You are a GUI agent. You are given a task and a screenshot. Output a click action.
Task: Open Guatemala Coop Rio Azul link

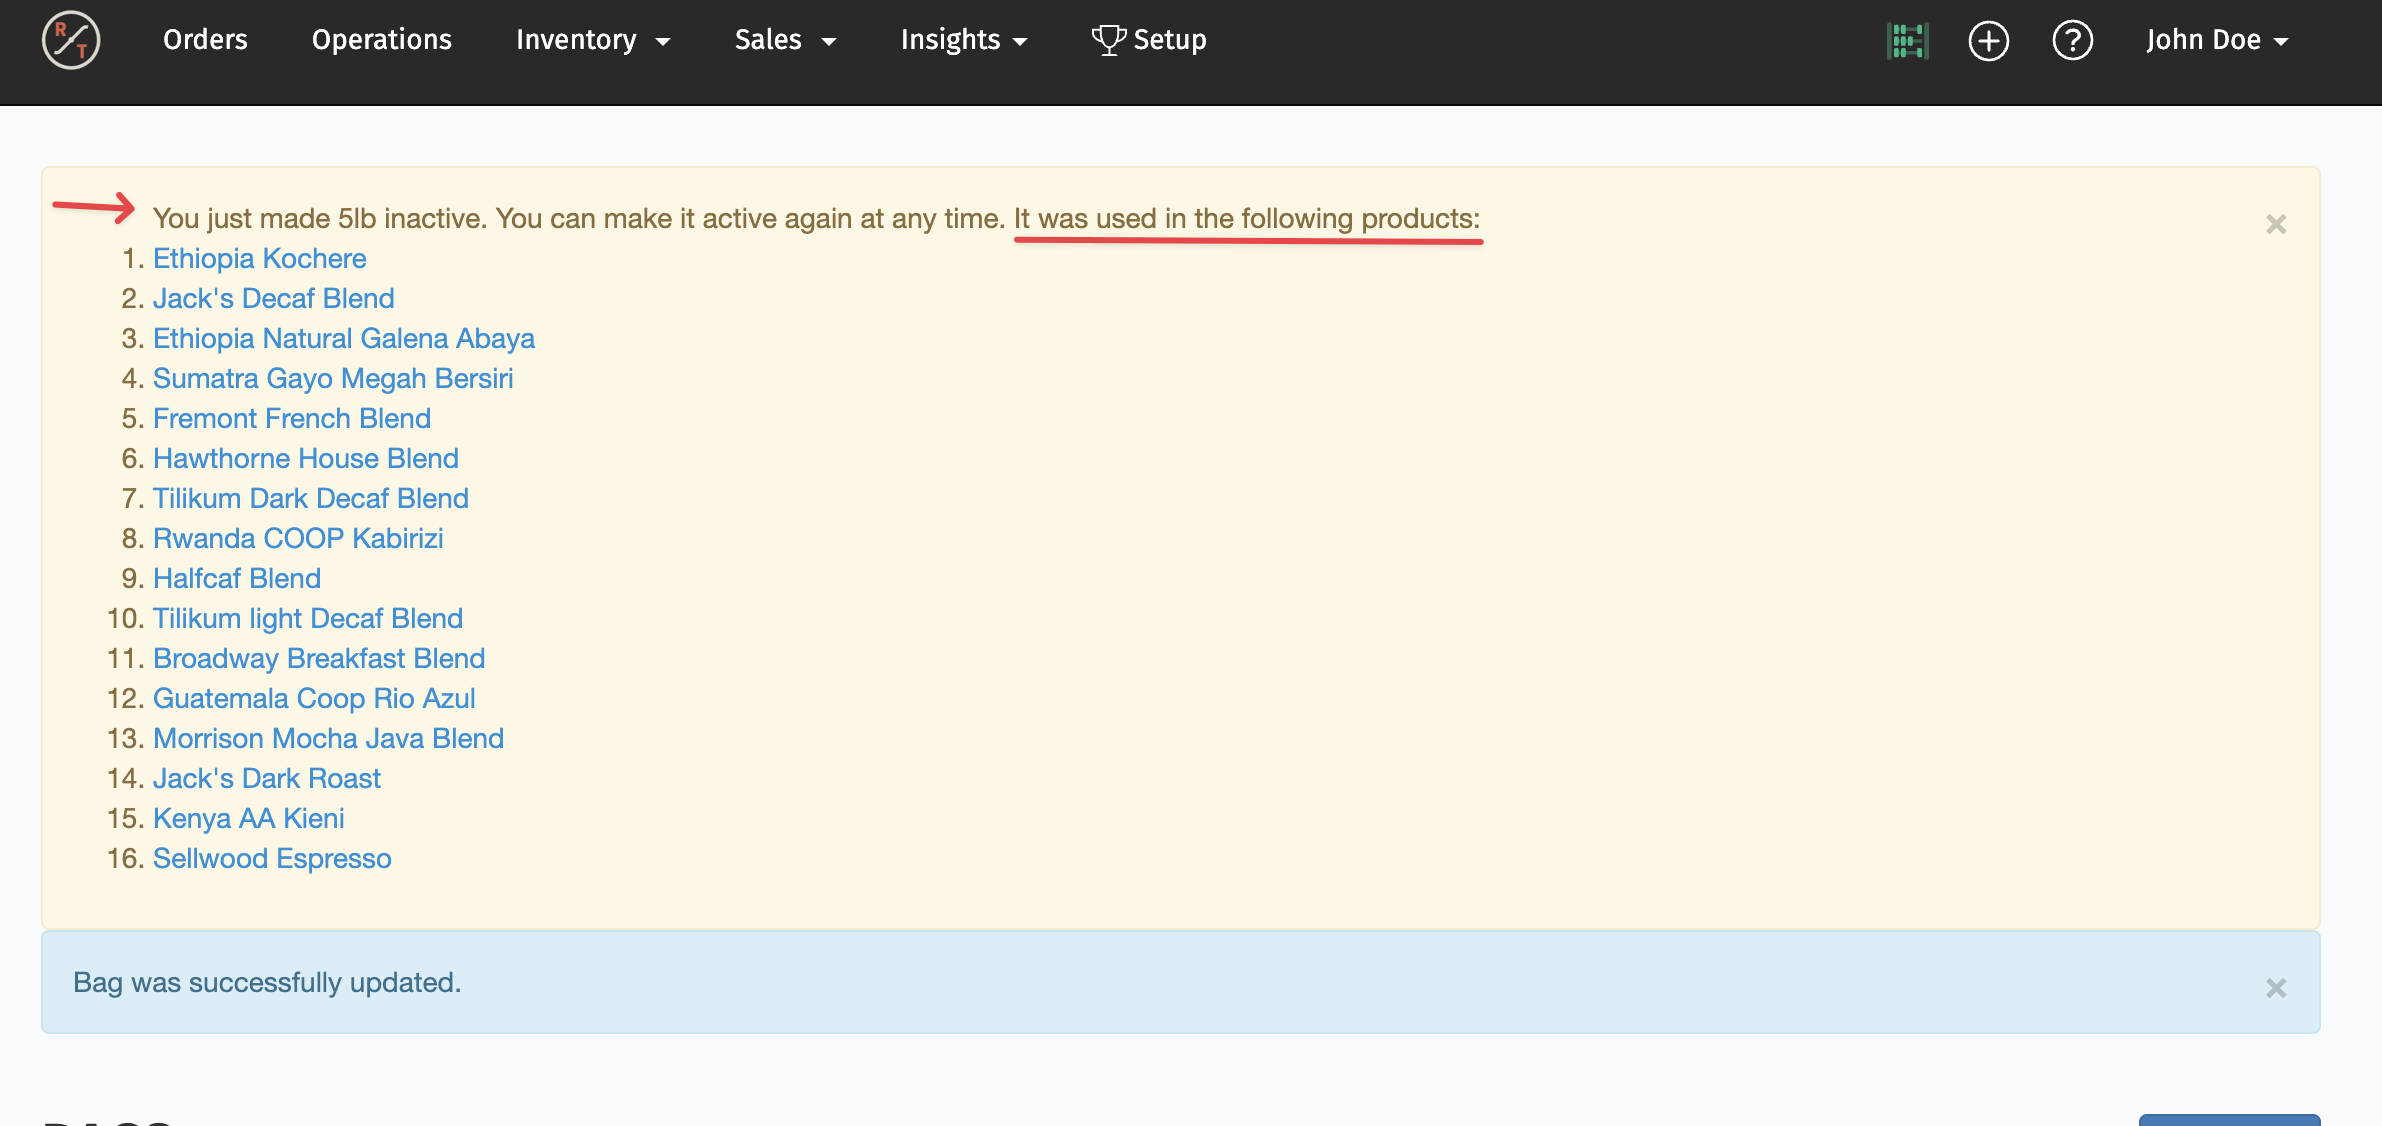tap(313, 698)
